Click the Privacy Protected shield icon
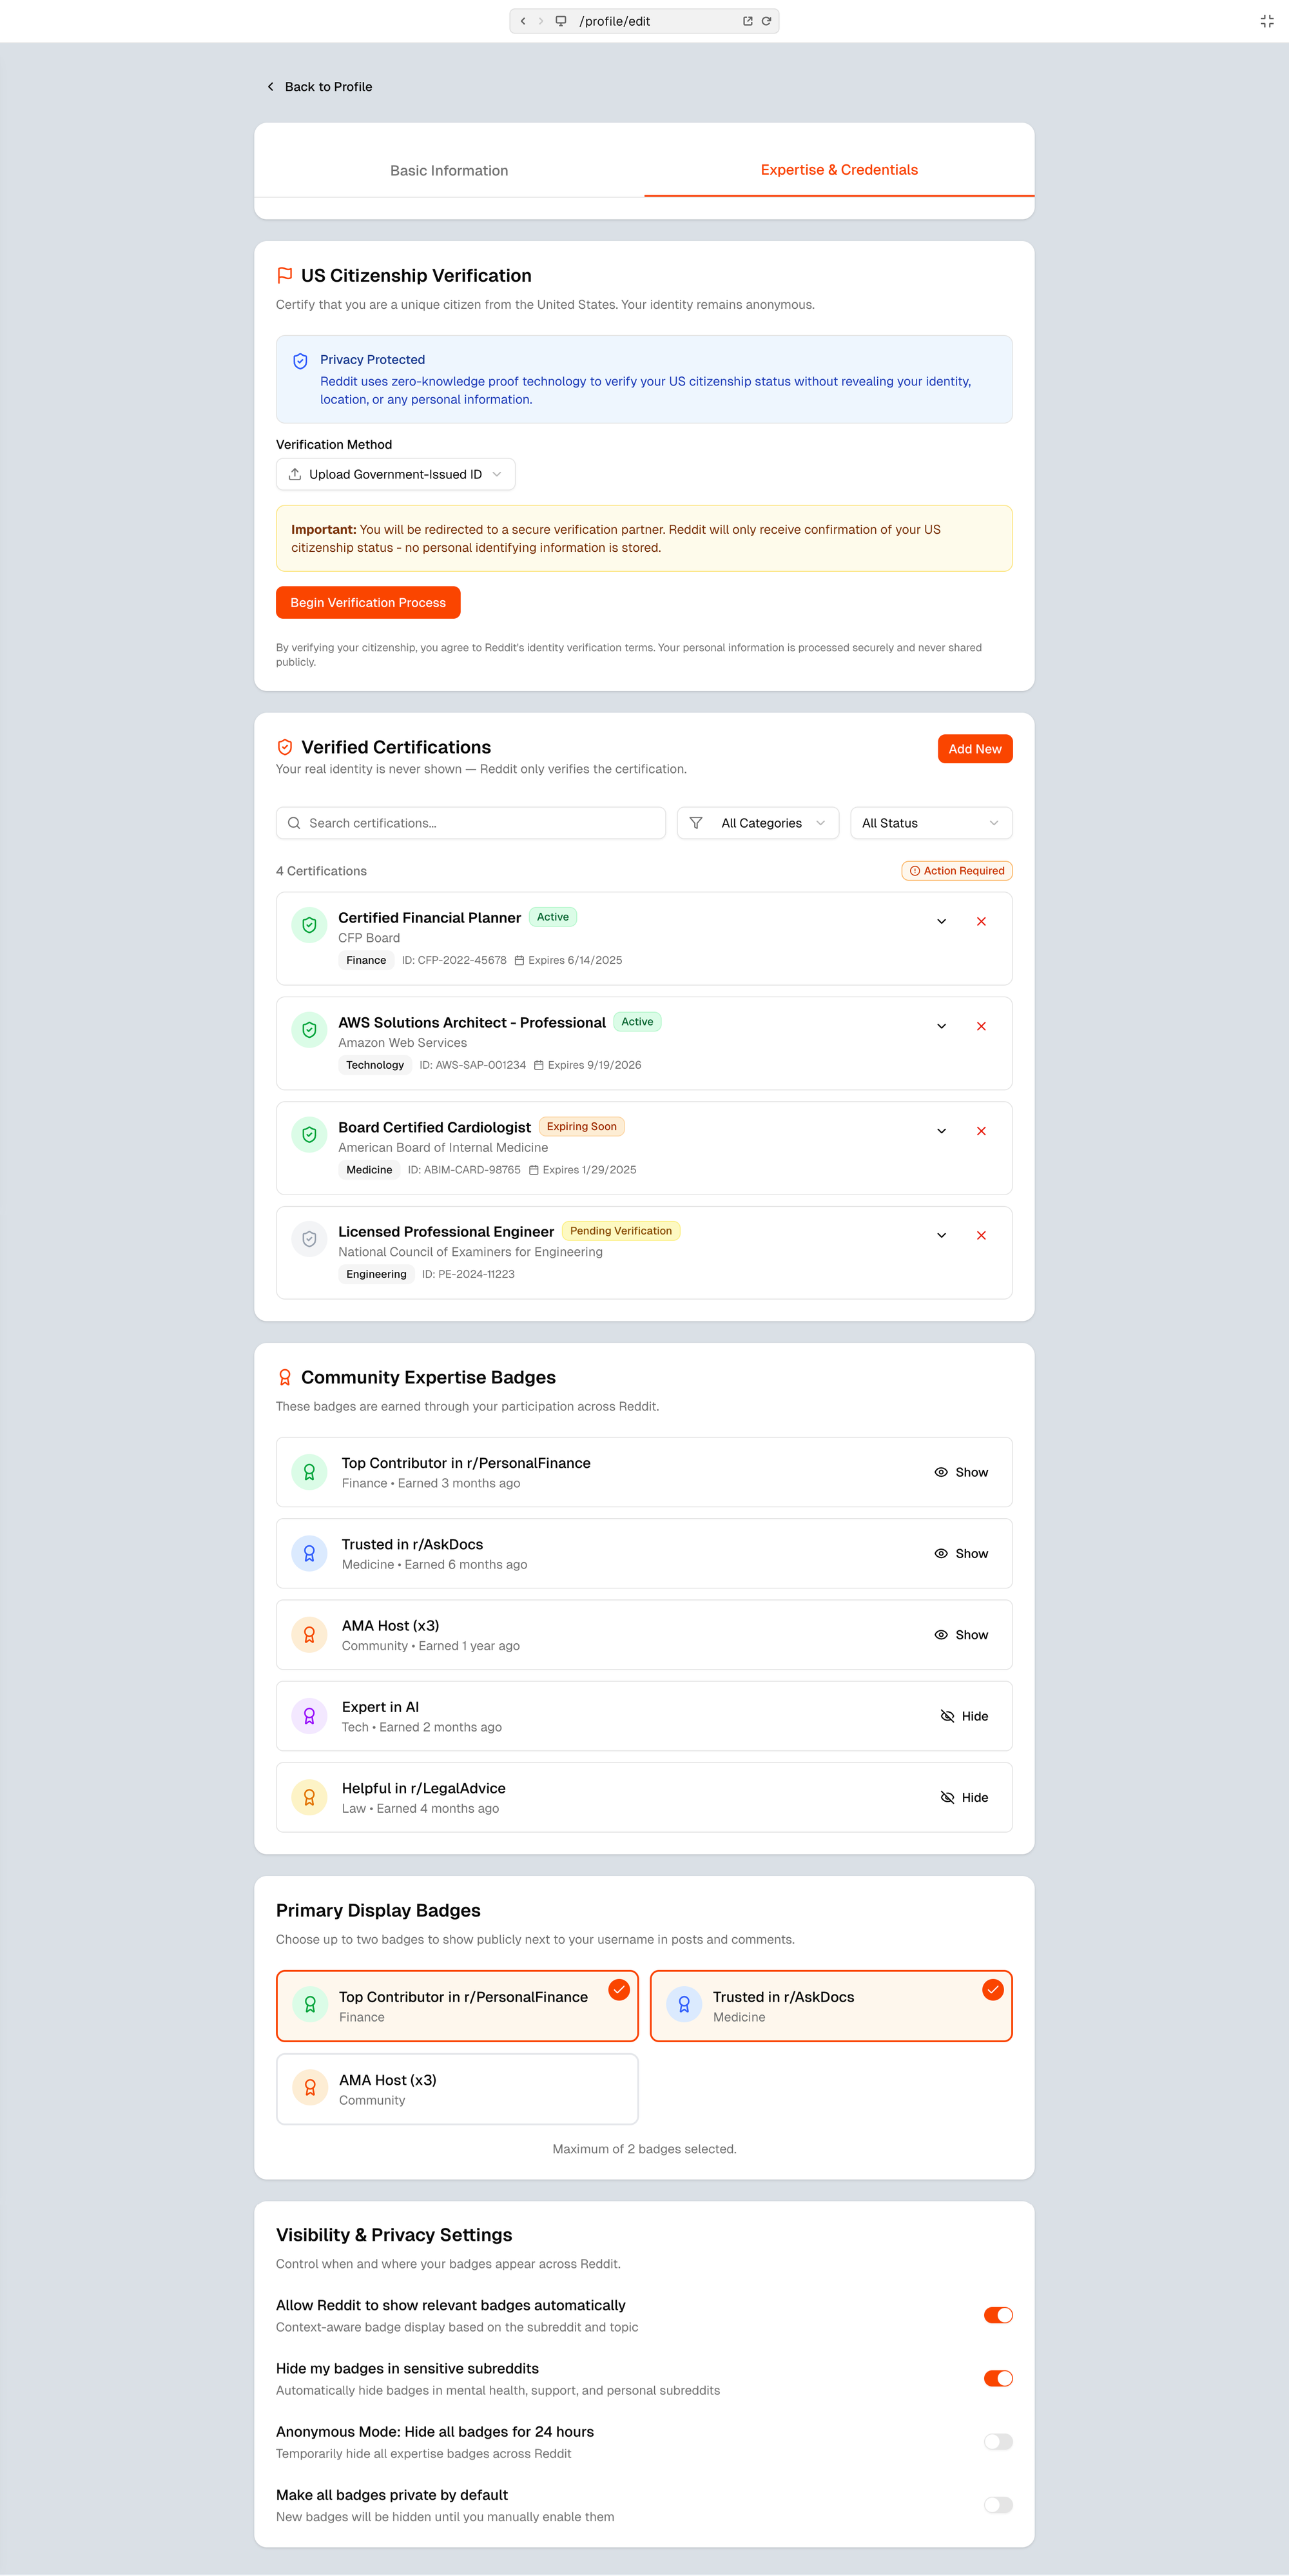Screen dimensions: 1289x2576 300,361
